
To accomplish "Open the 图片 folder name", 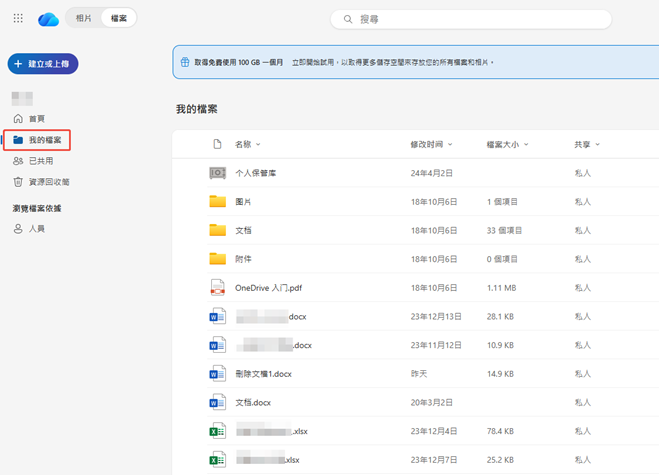I will click(x=243, y=202).
